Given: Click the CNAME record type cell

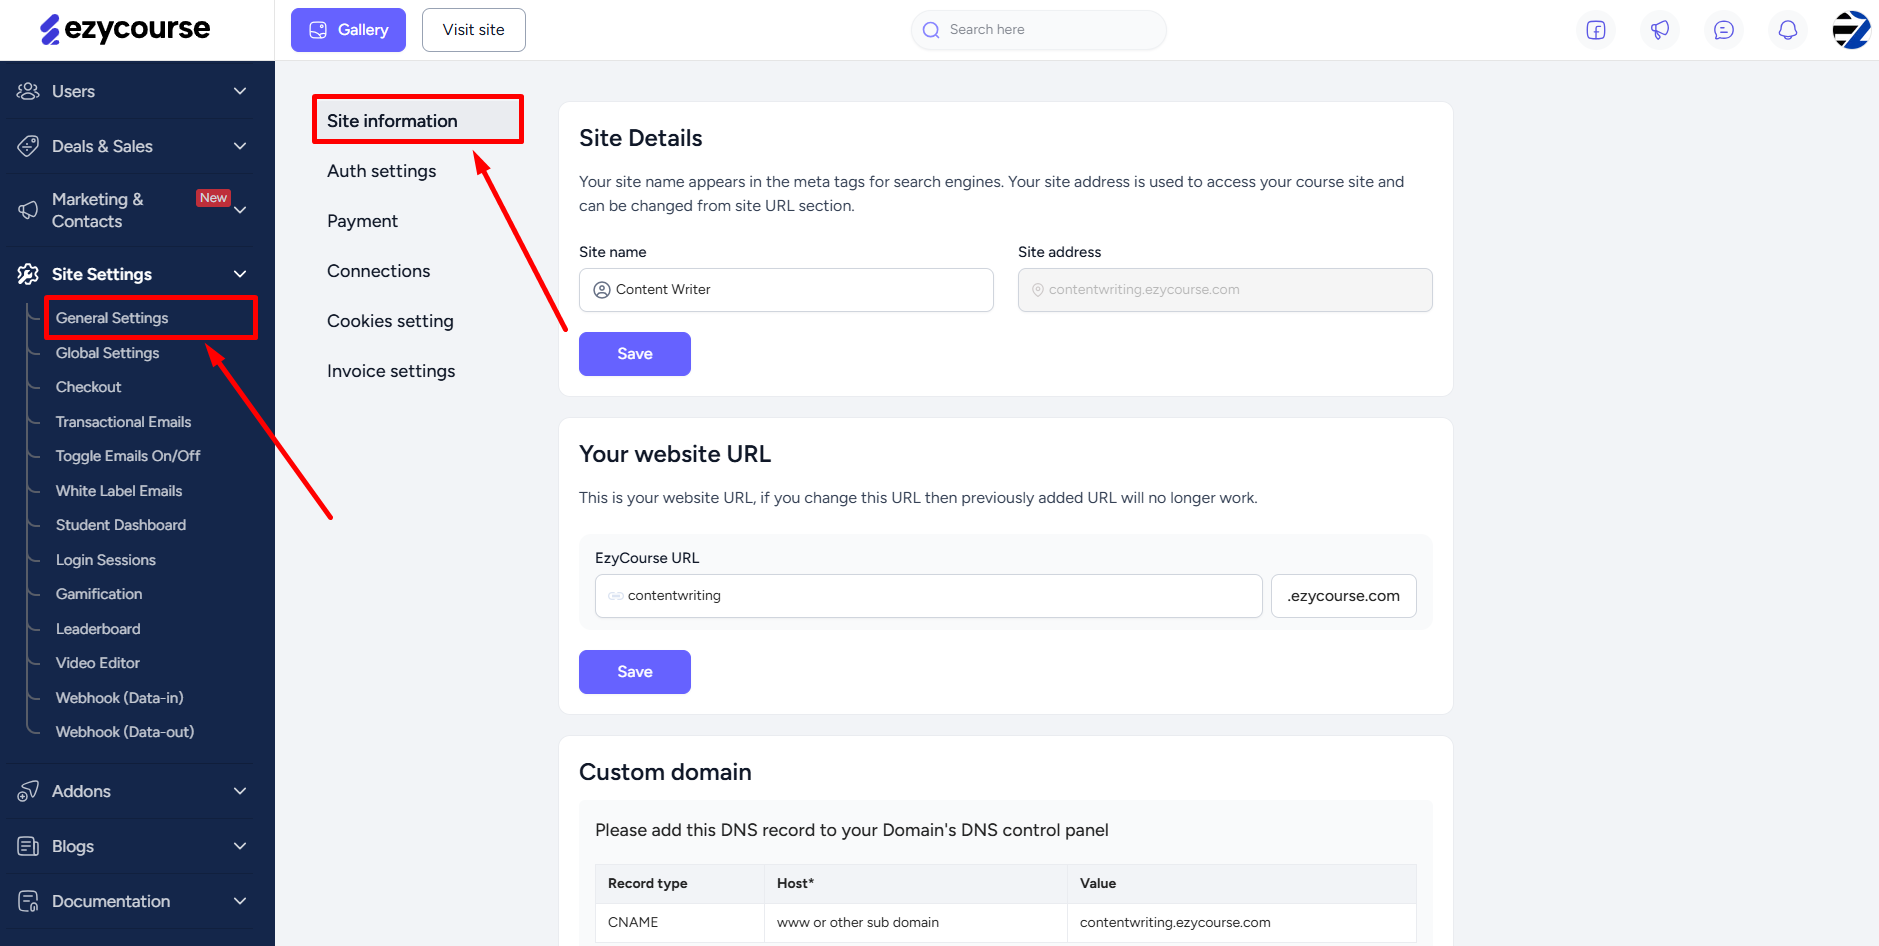Looking at the screenshot, I should (680, 922).
